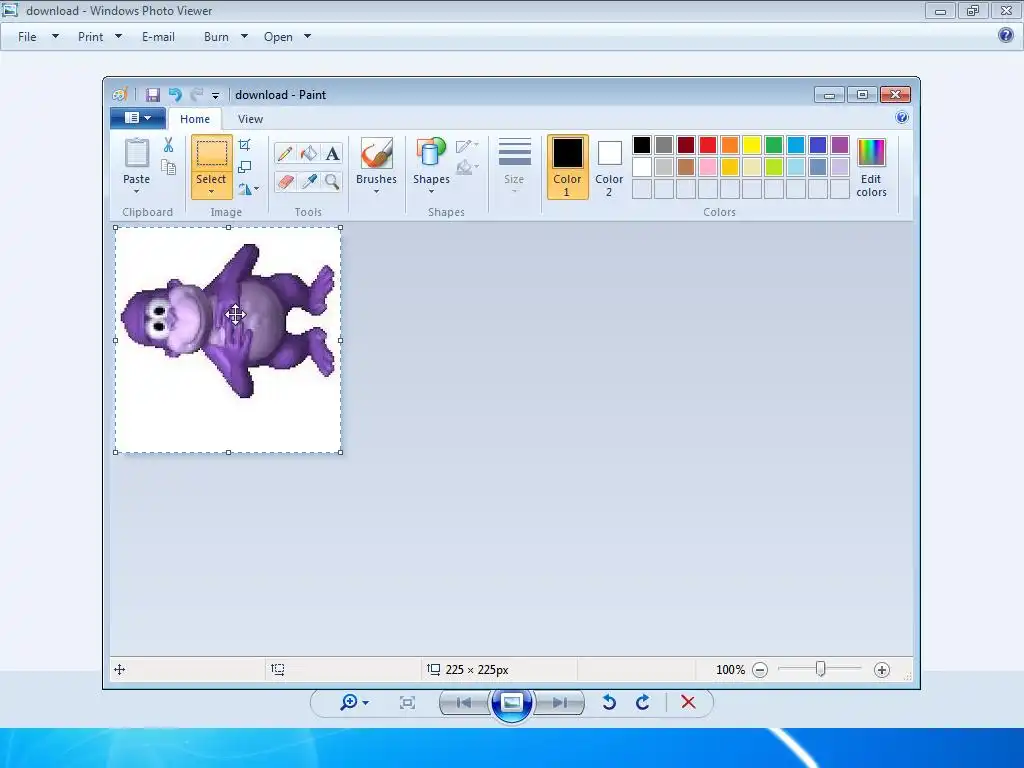Click the Copy icon in Clipboard group
This screenshot has height=768, width=1024.
click(x=168, y=167)
